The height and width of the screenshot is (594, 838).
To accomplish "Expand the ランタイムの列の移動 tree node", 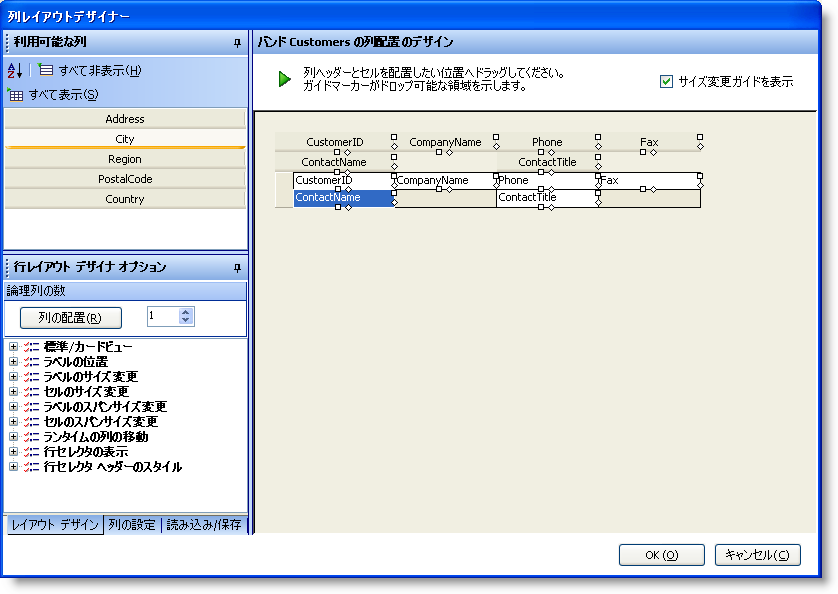I will pyautogui.click(x=13, y=436).
